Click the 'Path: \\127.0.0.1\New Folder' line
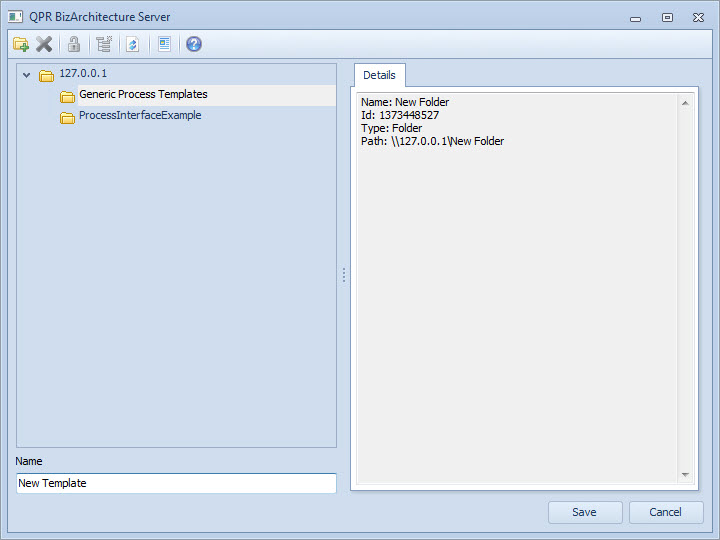The width and height of the screenshot is (720, 540). click(x=433, y=141)
